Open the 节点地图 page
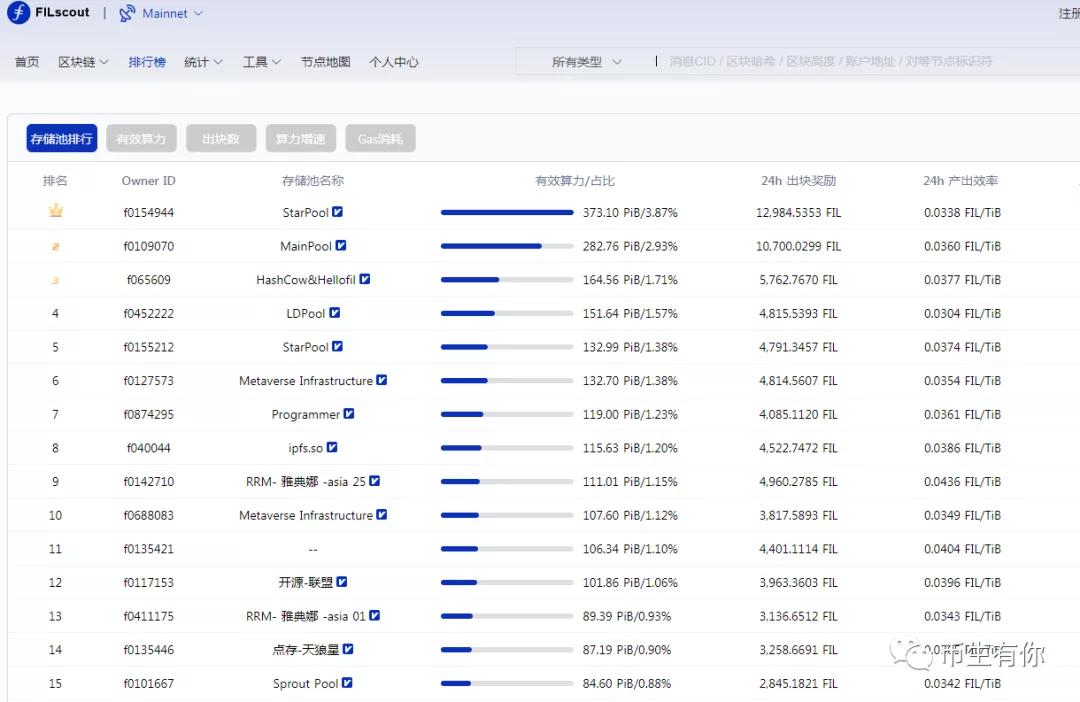 (325, 61)
